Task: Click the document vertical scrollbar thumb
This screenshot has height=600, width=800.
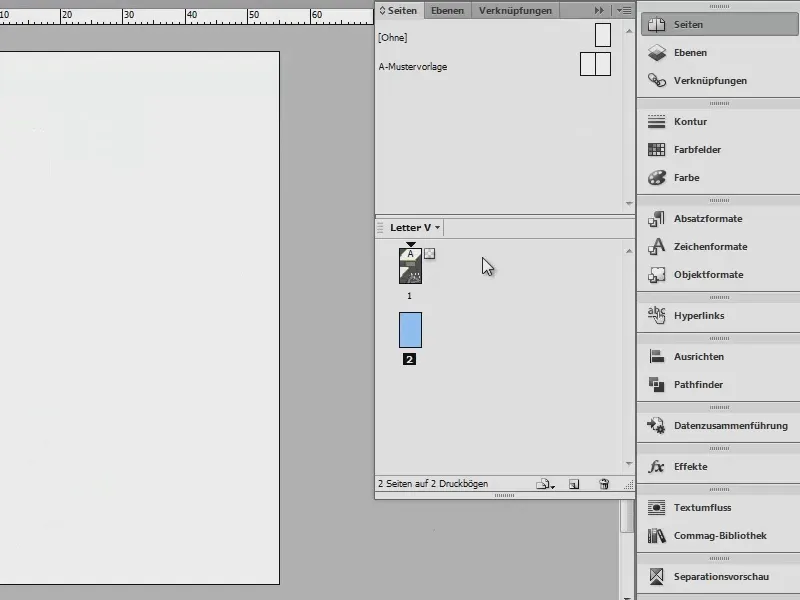Action: (627, 516)
